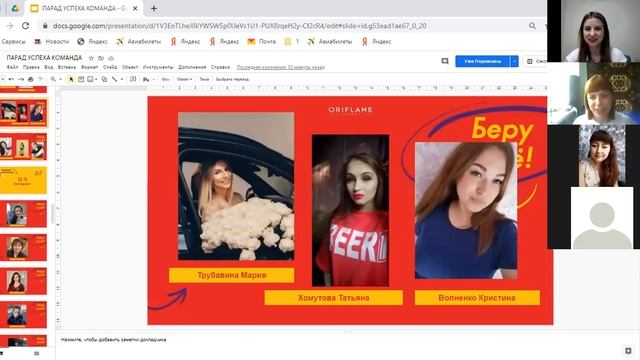Image resolution: width=640 pixels, height=360 pixels.
Task: Open the Сервисы apps bookmark
Action: pyautogui.click(x=13, y=42)
